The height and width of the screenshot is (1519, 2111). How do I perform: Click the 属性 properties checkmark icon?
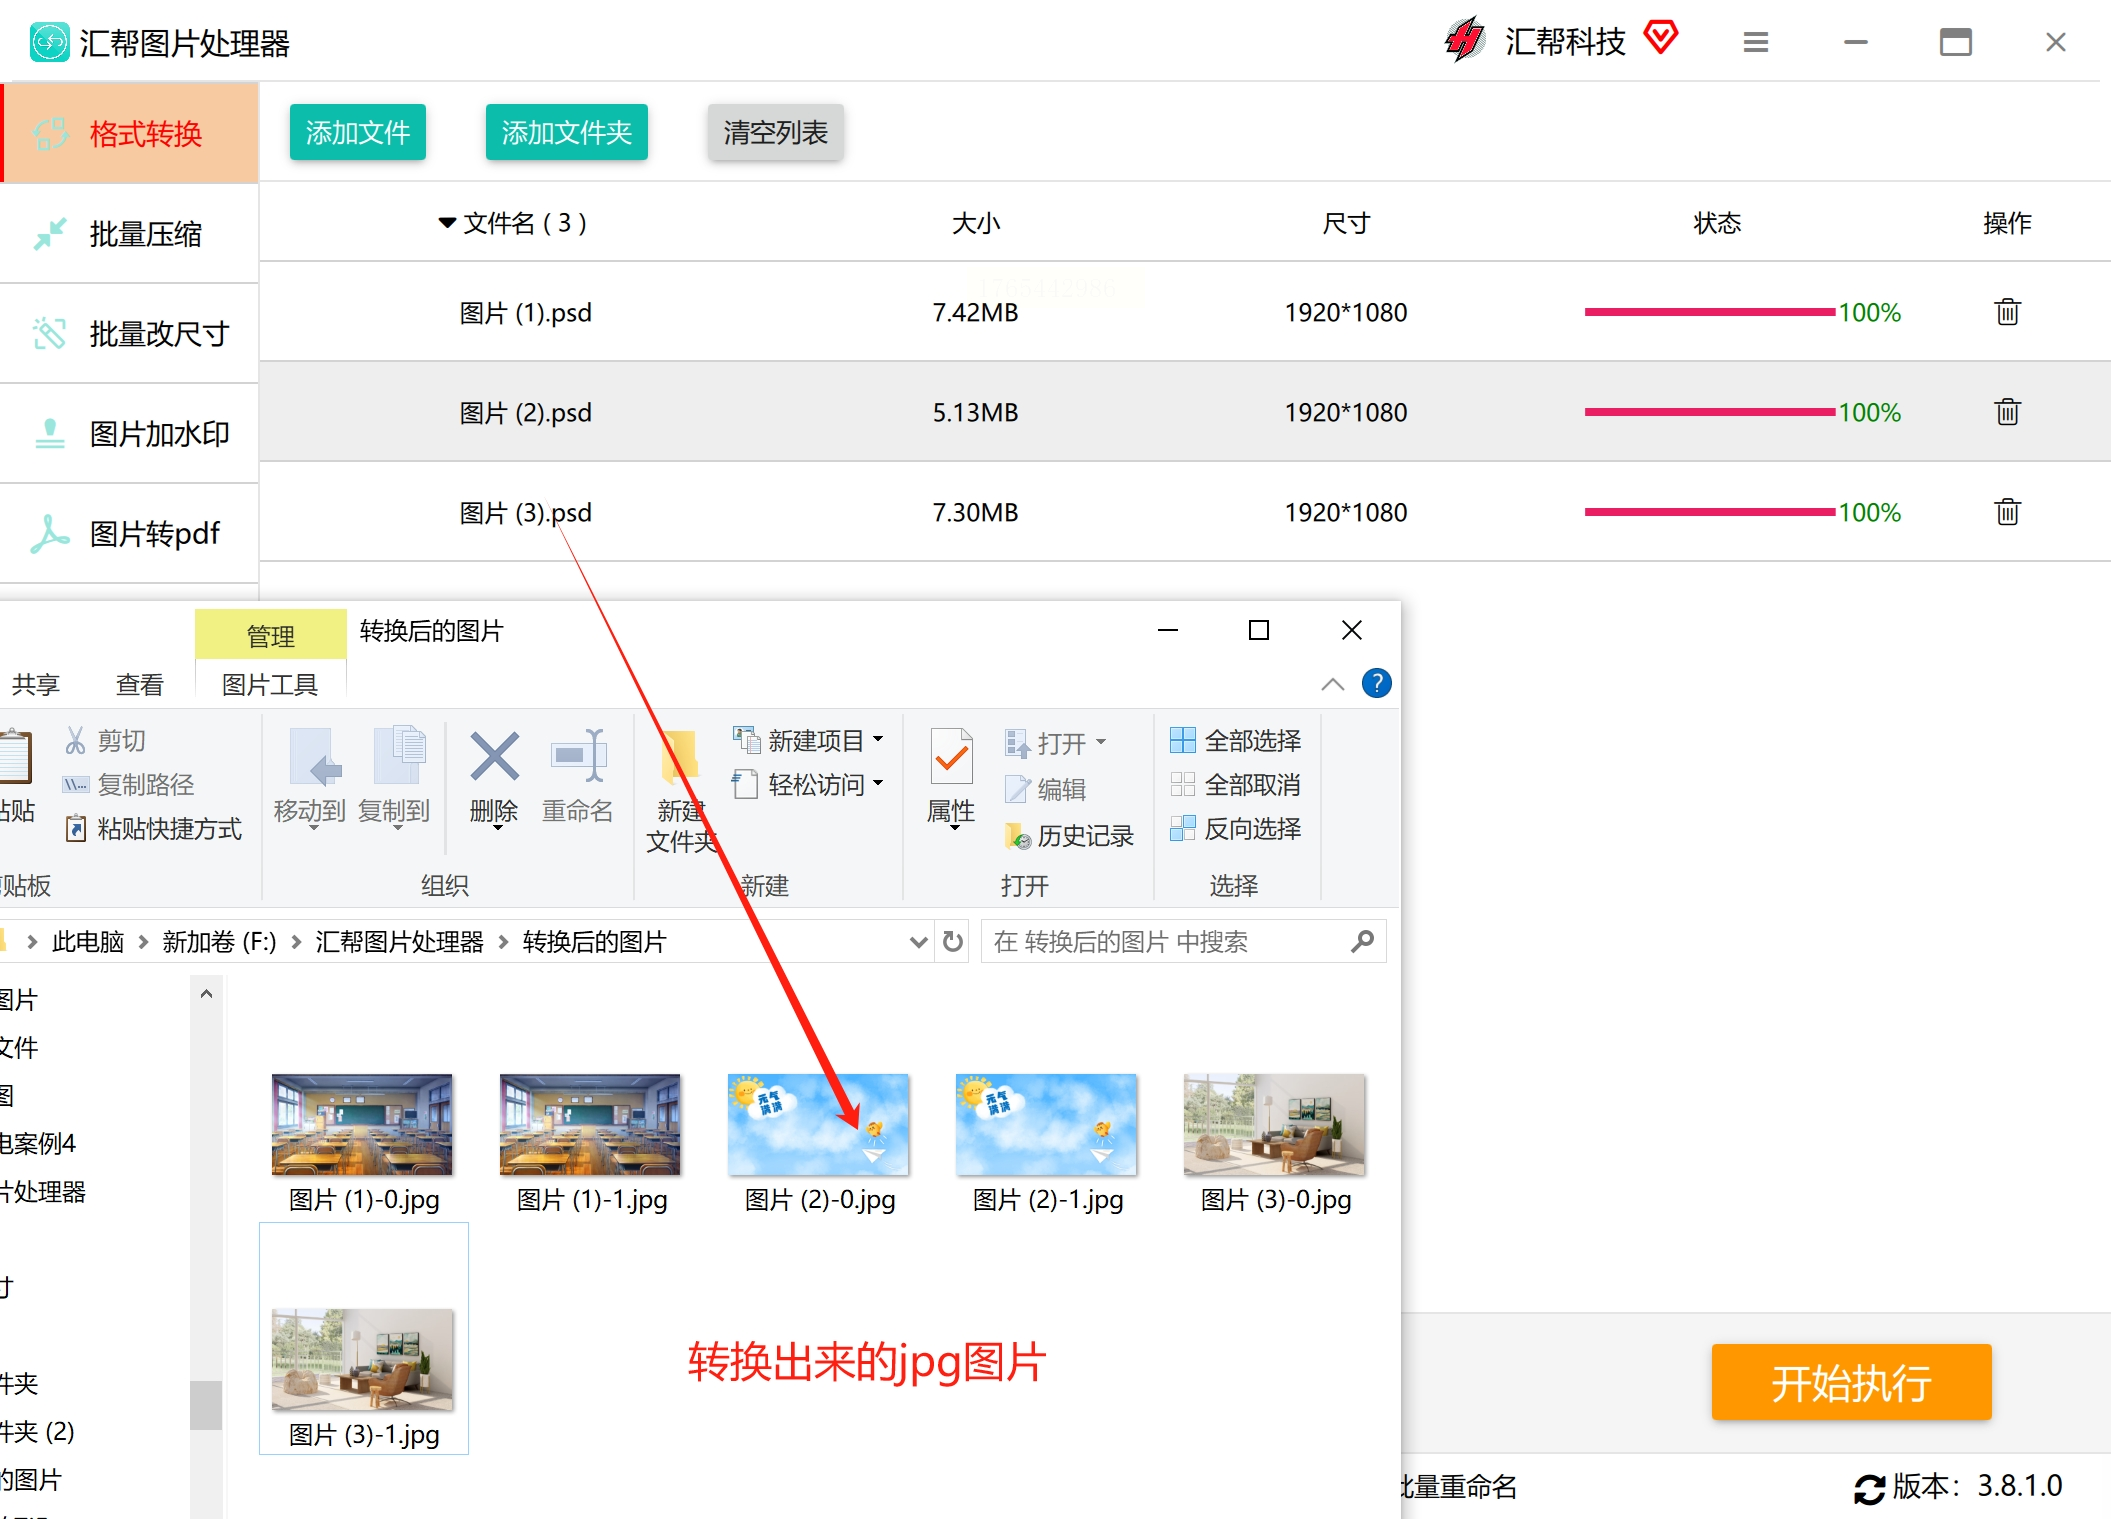(951, 758)
